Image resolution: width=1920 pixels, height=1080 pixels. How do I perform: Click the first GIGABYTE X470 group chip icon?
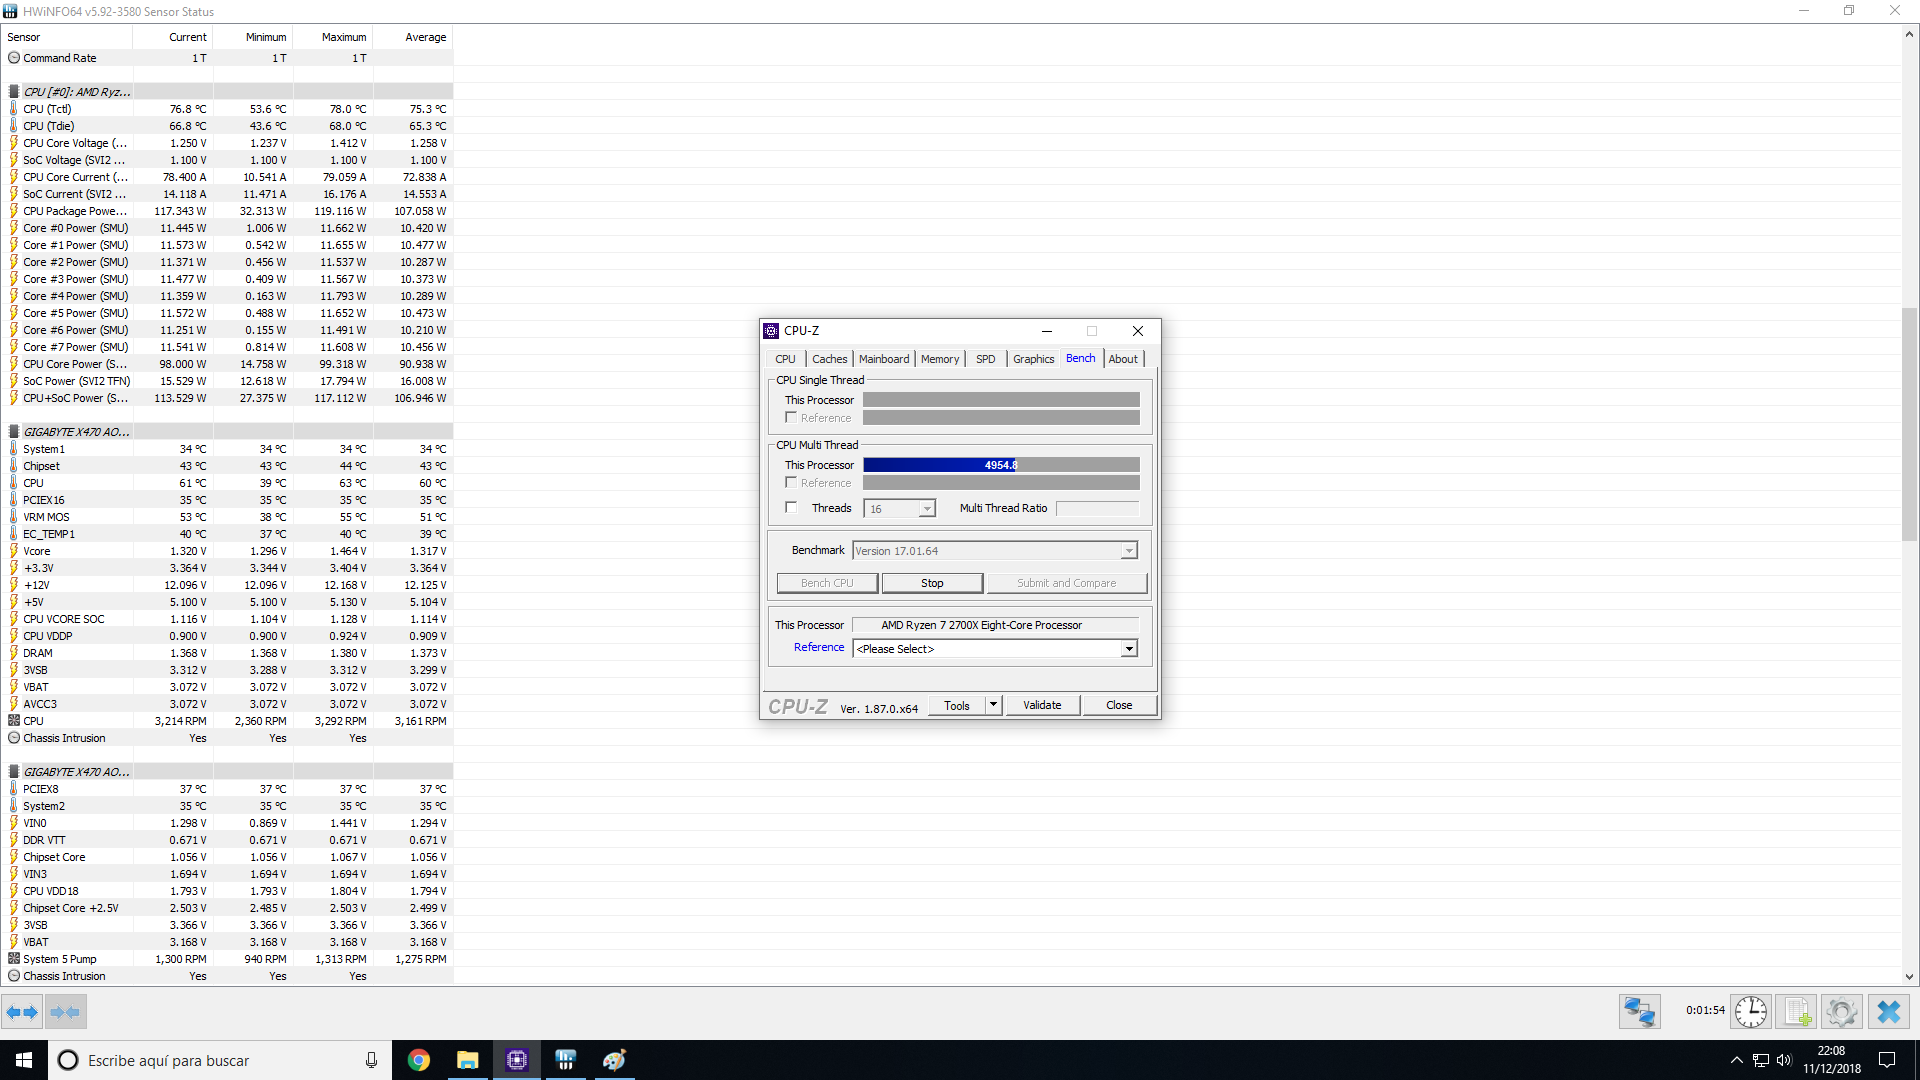(14, 432)
